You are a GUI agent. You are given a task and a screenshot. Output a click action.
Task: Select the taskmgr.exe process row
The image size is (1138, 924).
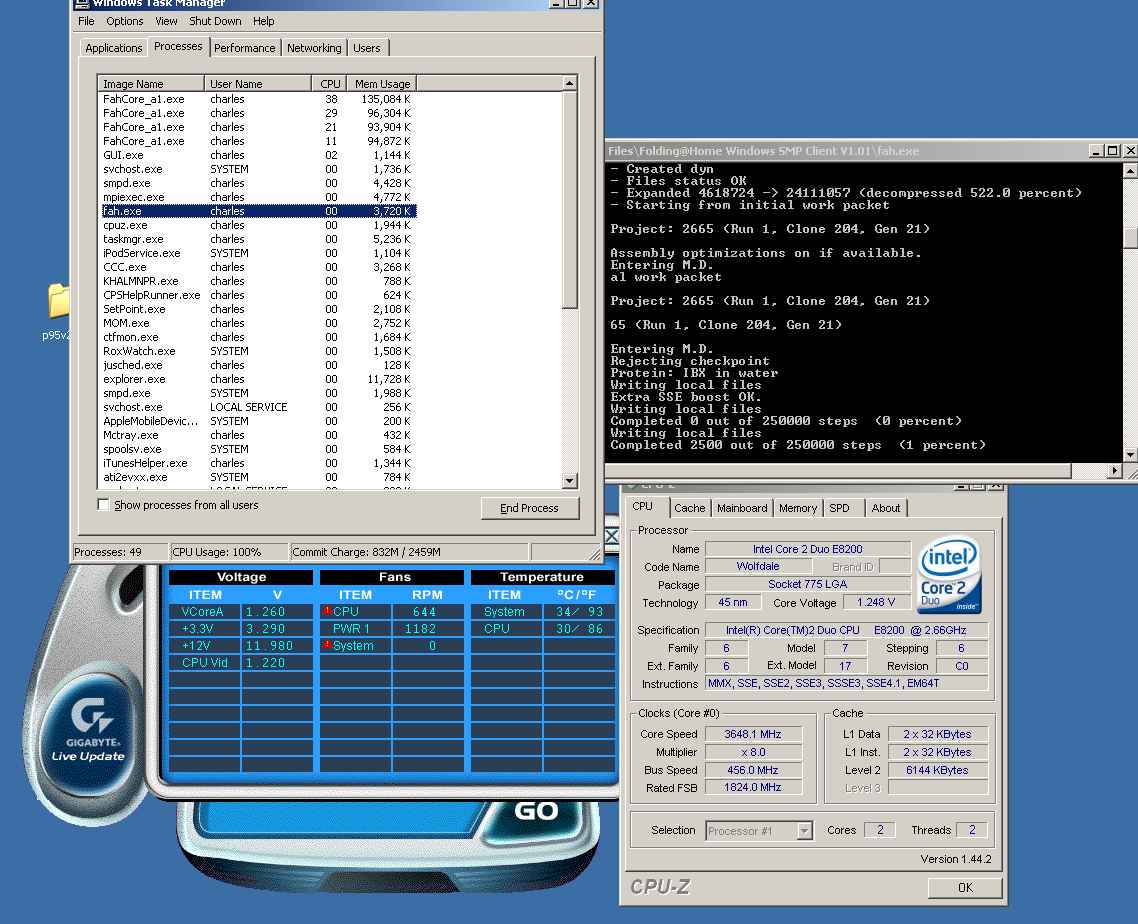click(x=258, y=239)
